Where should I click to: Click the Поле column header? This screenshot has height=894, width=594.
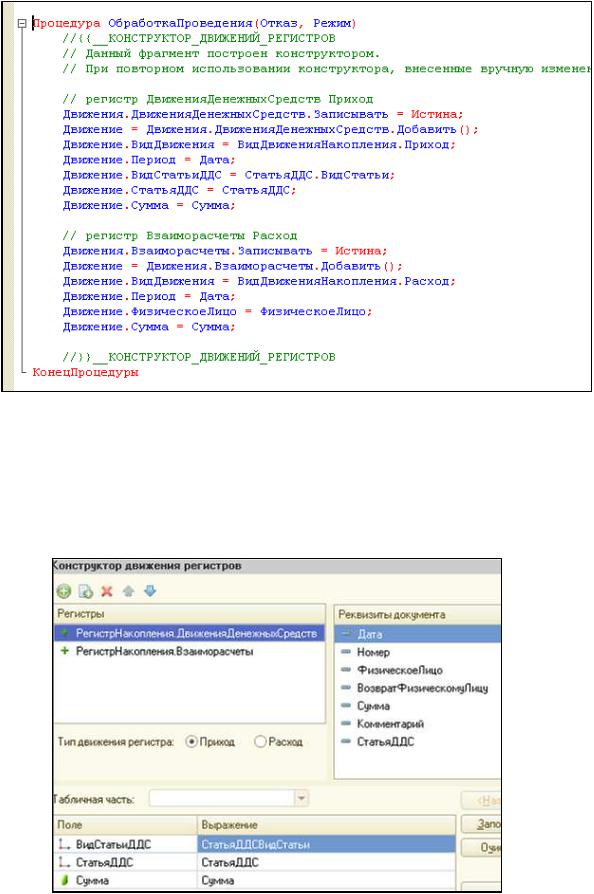(x=126, y=825)
